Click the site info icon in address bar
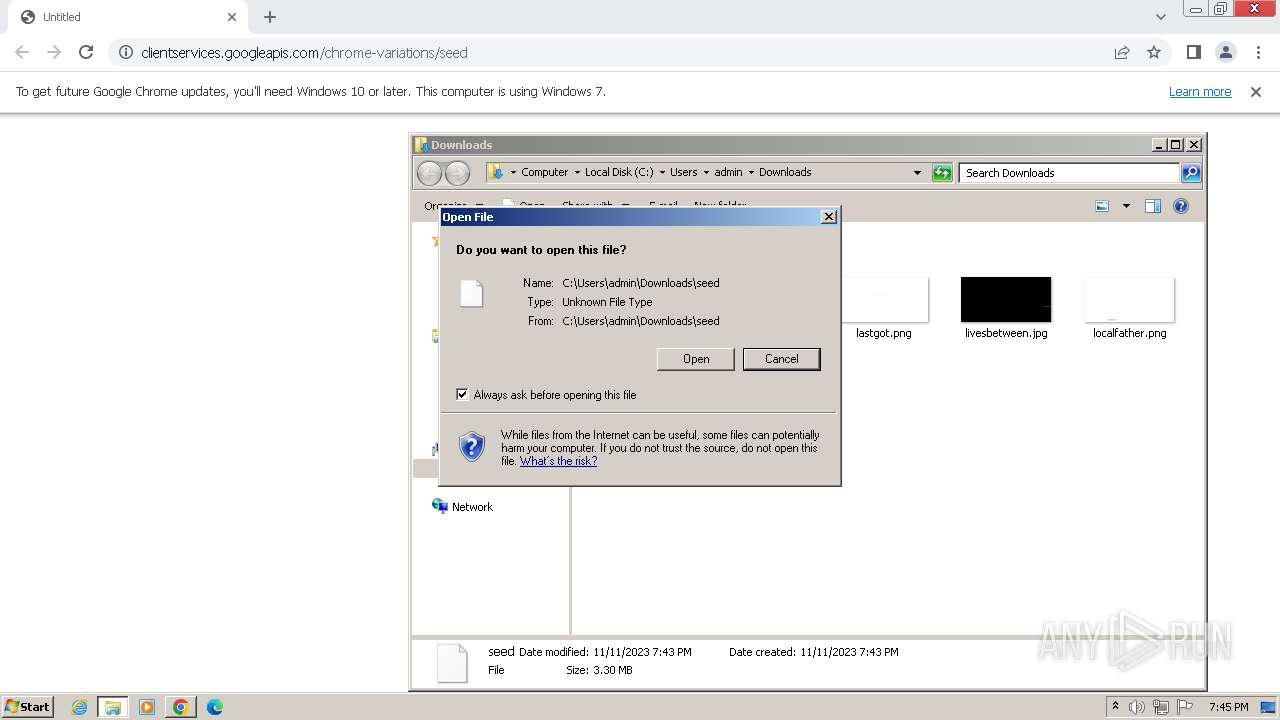Screen dimensions: 1280x720 pos(126,52)
